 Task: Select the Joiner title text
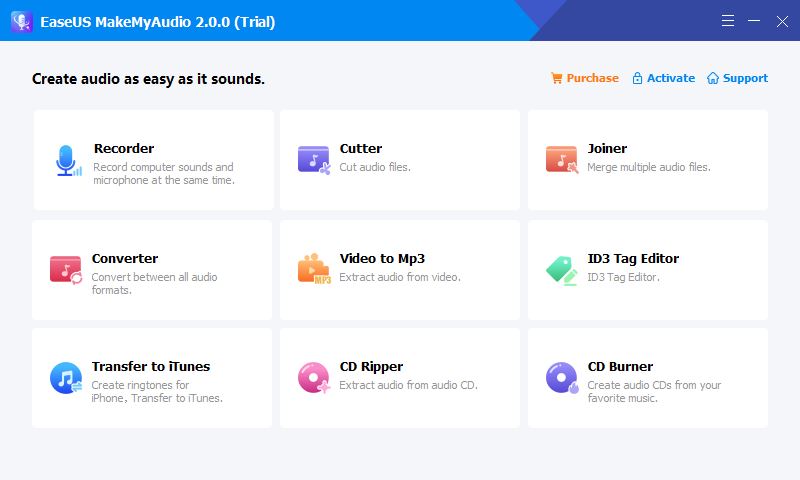[607, 148]
